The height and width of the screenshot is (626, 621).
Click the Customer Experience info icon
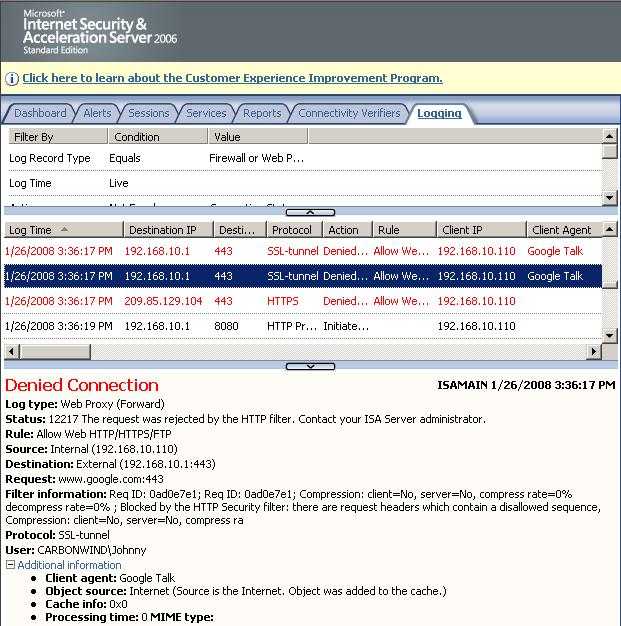pos(12,78)
